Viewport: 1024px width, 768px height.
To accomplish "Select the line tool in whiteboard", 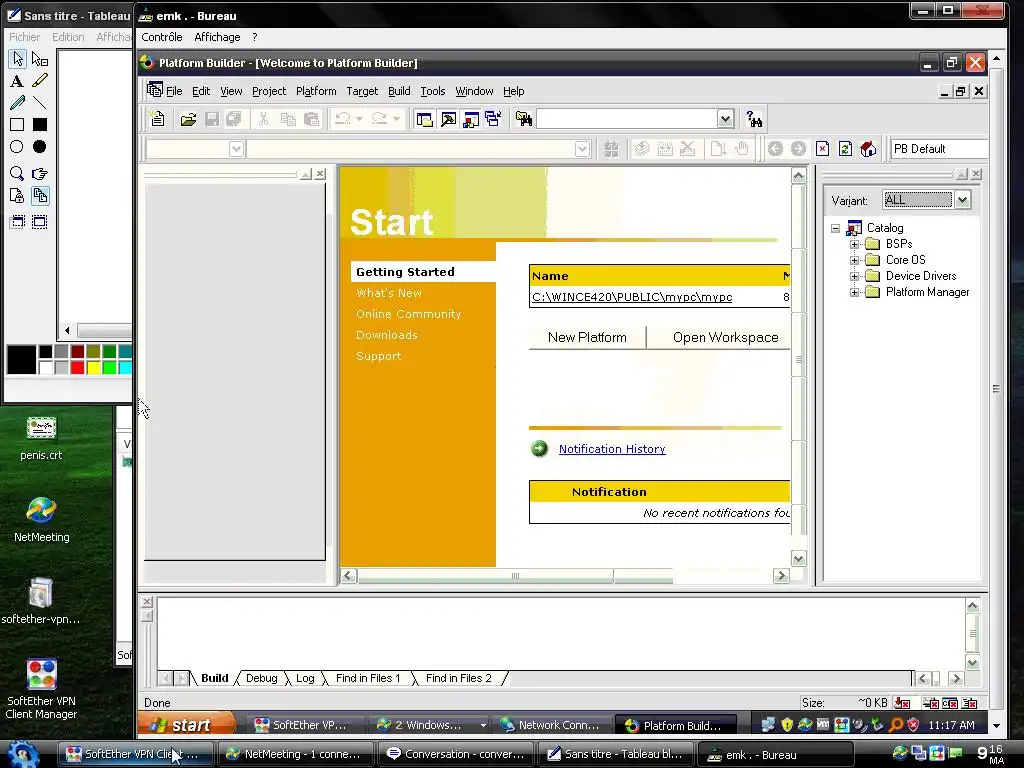I will (40, 103).
